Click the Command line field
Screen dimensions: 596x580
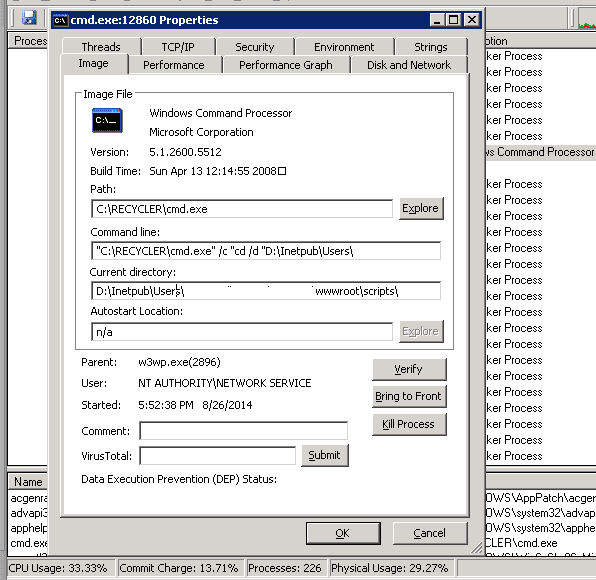pos(266,251)
